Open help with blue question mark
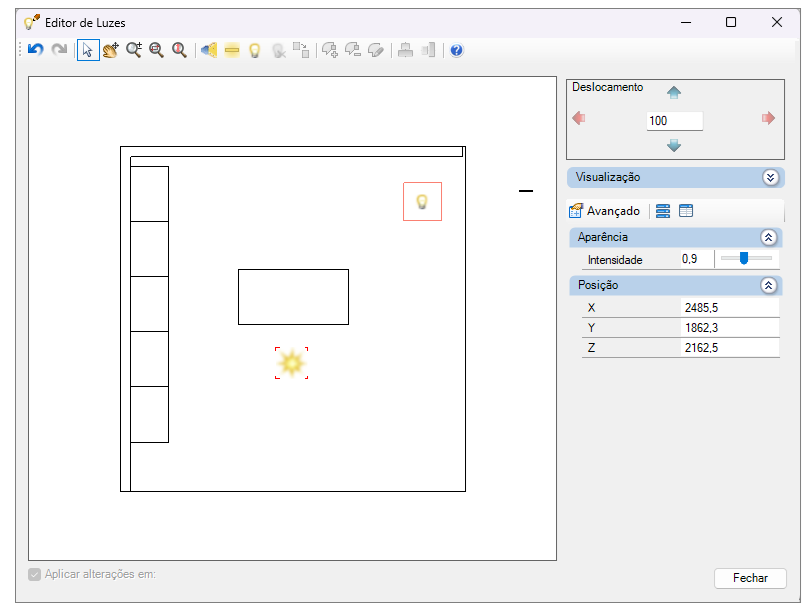This screenshot has width=811, height=614. [x=457, y=50]
